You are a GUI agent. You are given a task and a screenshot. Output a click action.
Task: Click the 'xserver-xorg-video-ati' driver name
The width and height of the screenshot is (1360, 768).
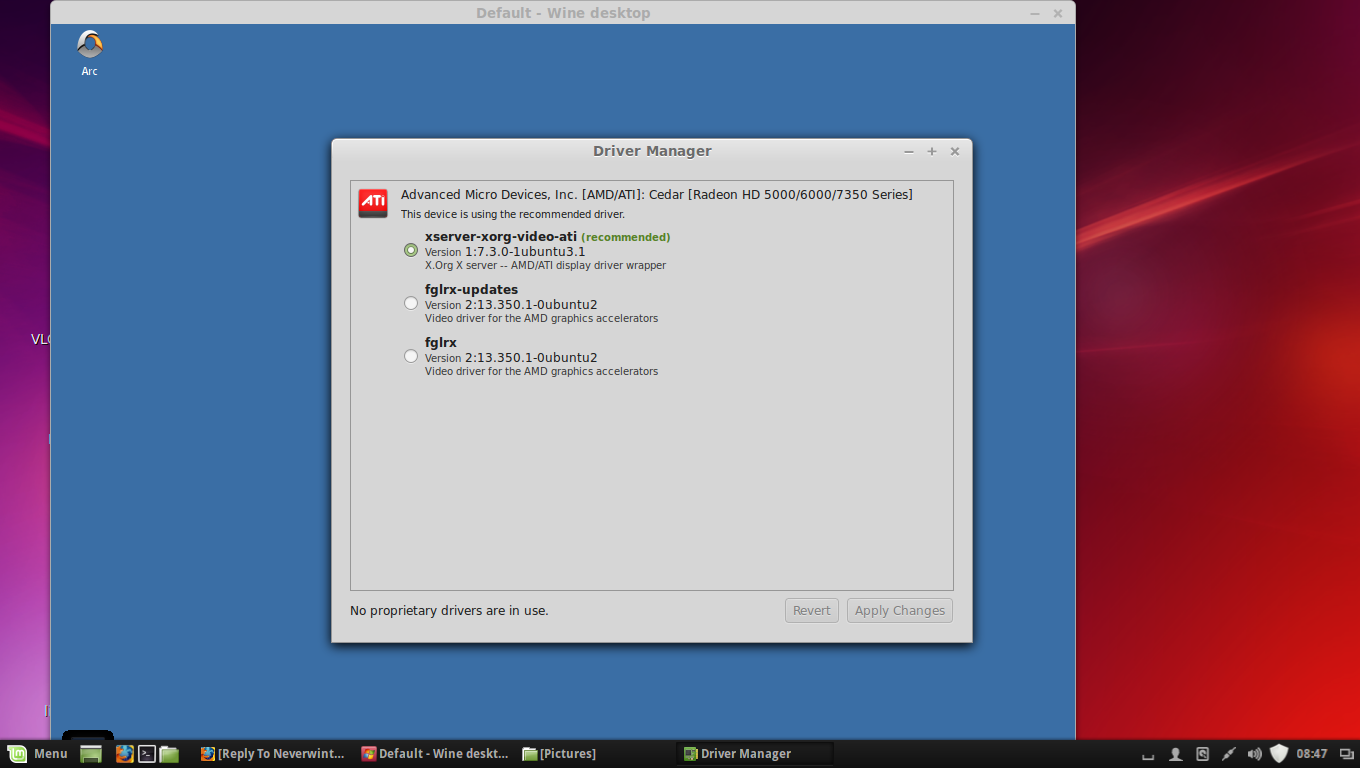point(501,237)
